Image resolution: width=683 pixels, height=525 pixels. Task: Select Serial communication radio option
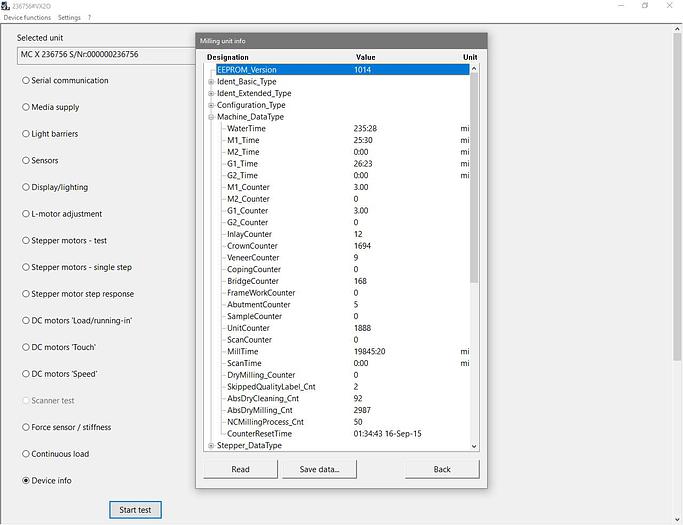[x=26, y=81]
